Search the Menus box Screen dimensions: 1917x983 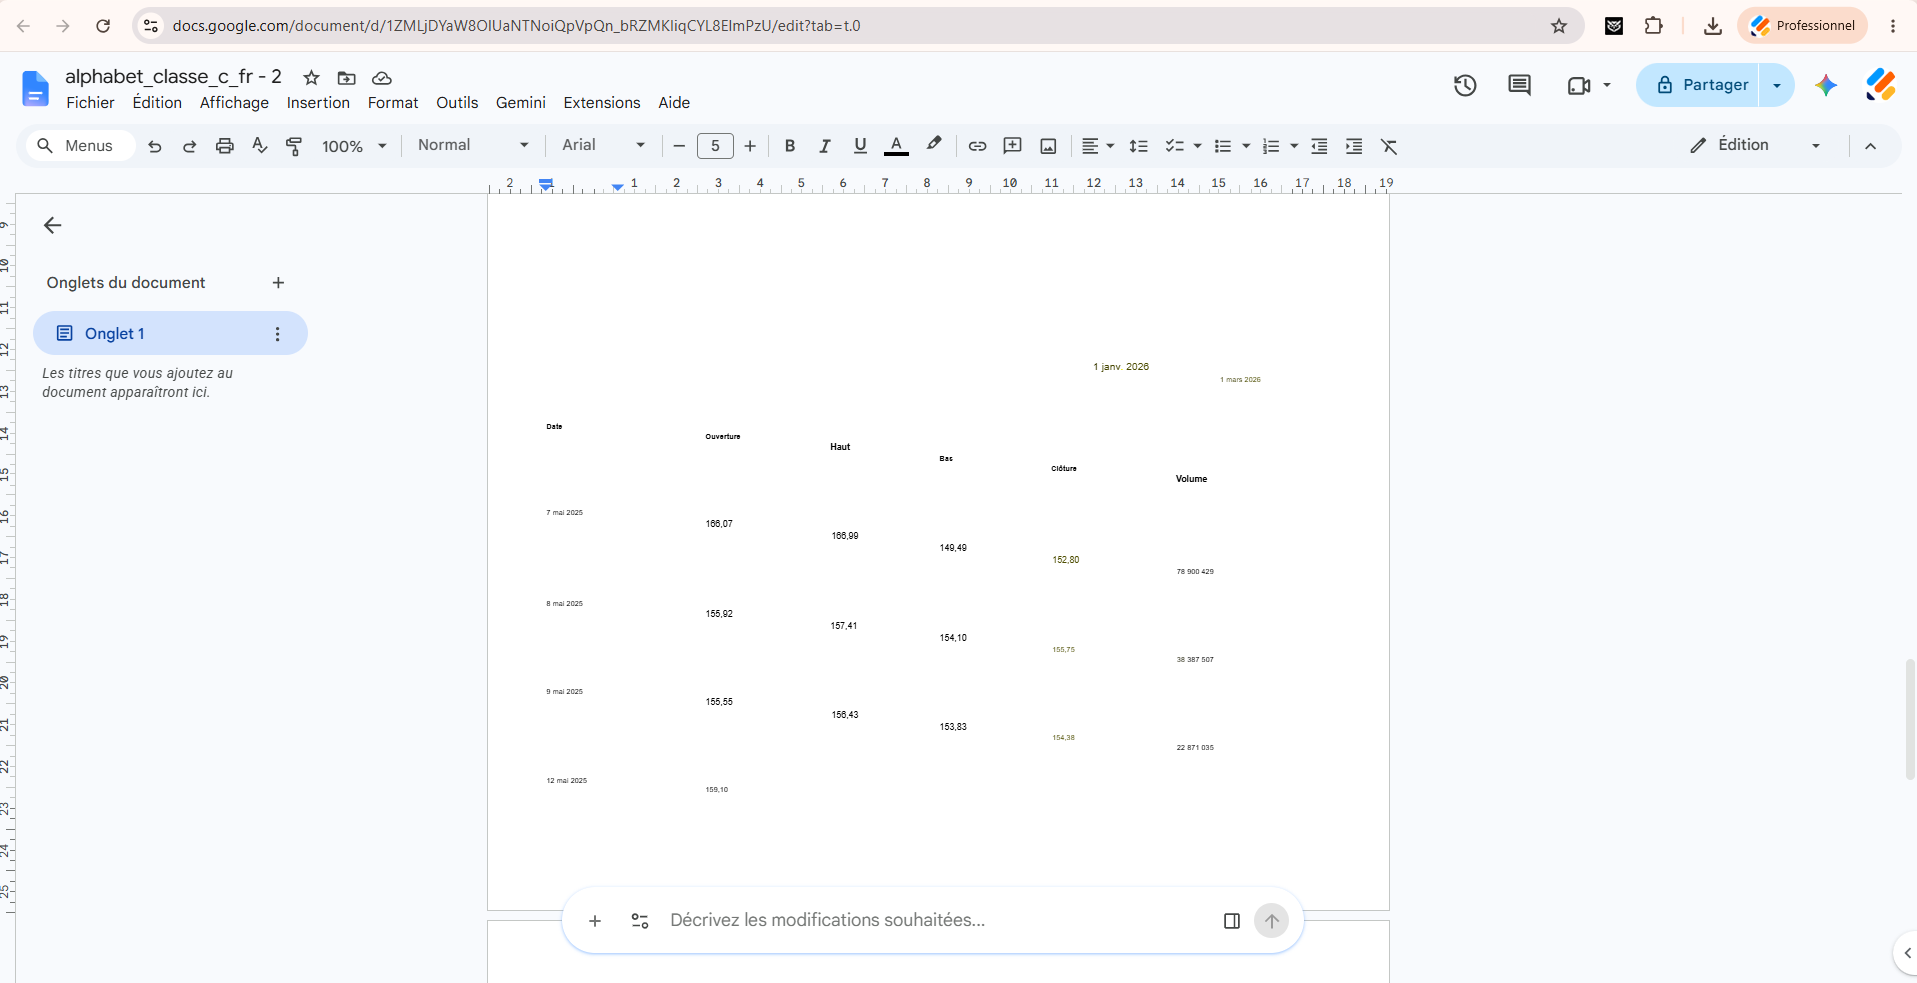(80, 146)
